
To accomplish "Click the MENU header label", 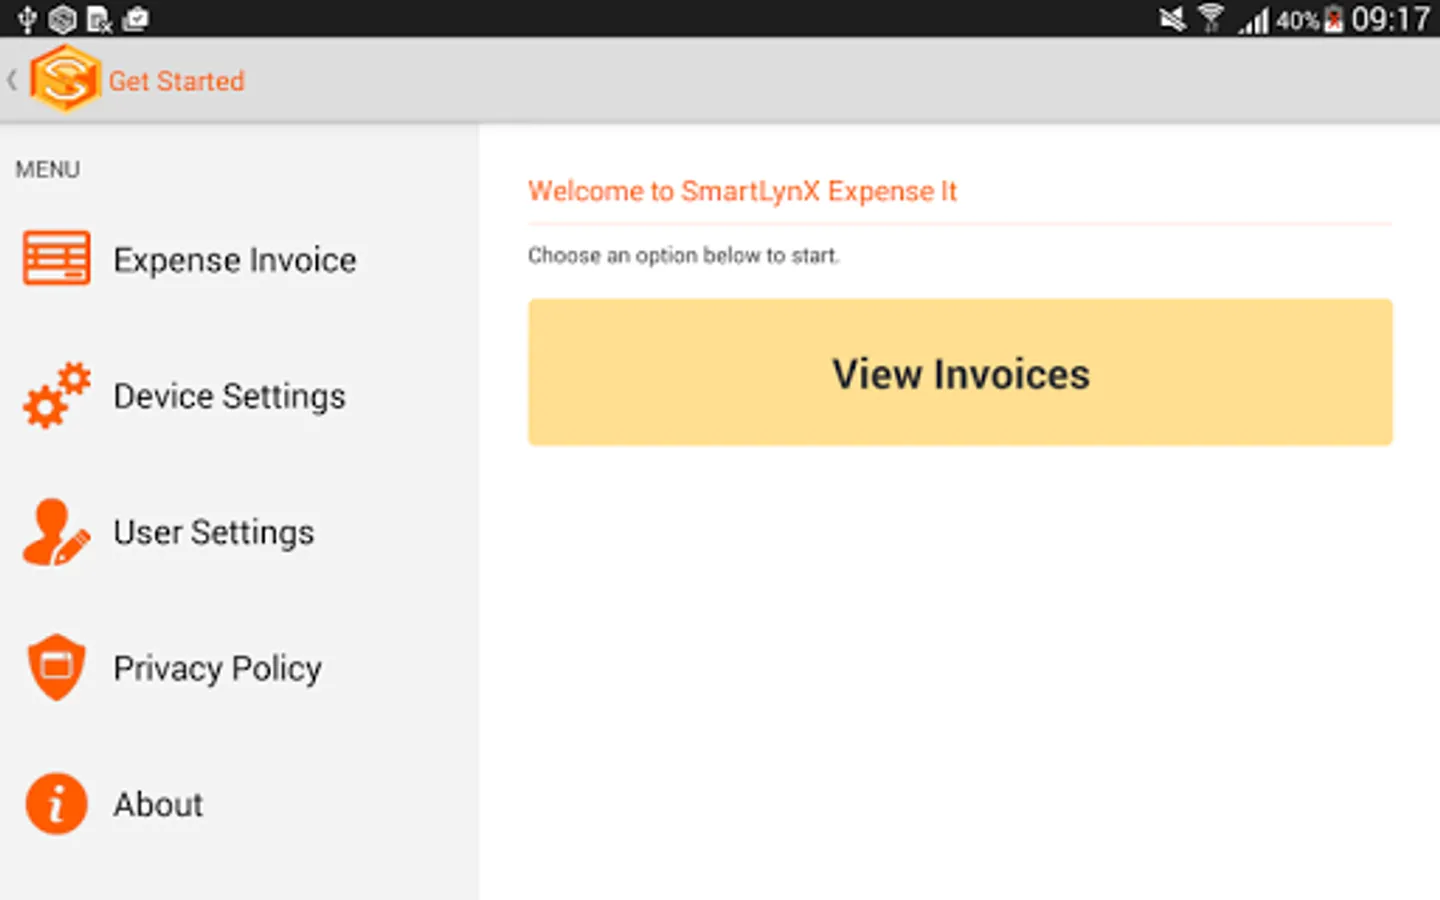I will pos(47,169).
